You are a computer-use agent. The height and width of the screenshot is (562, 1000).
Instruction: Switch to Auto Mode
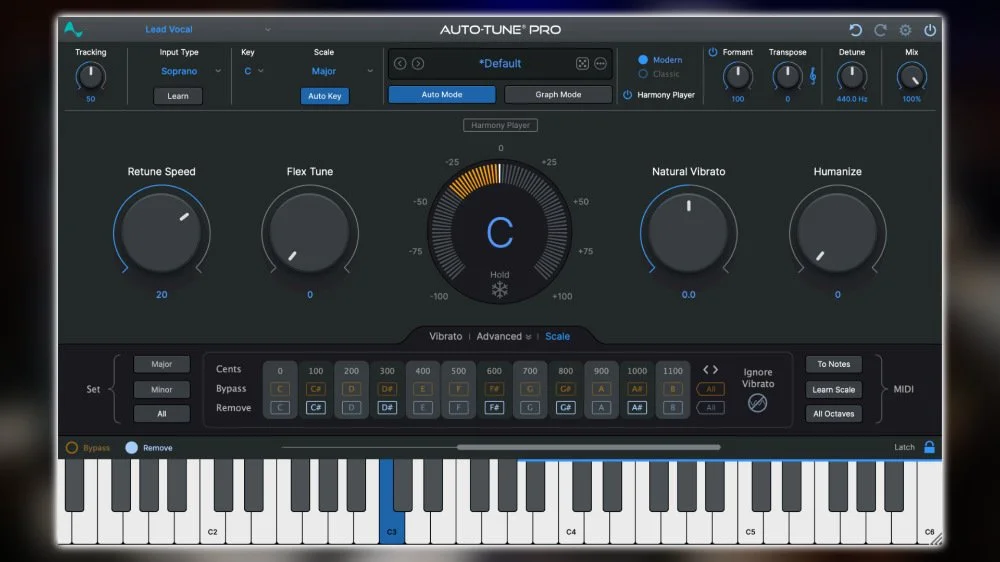(442, 94)
